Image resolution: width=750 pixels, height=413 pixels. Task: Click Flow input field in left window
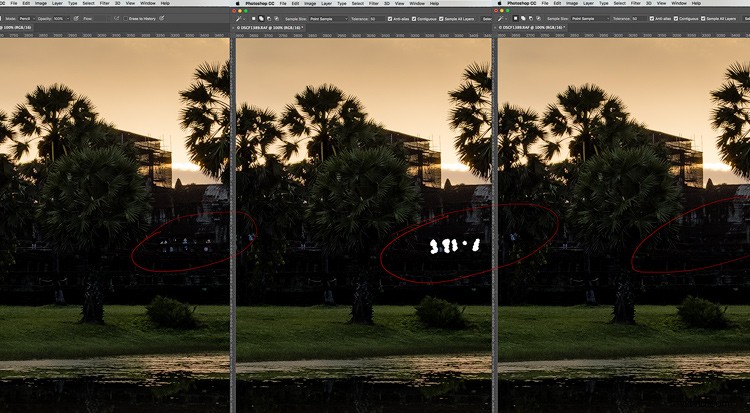coord(101,19)
